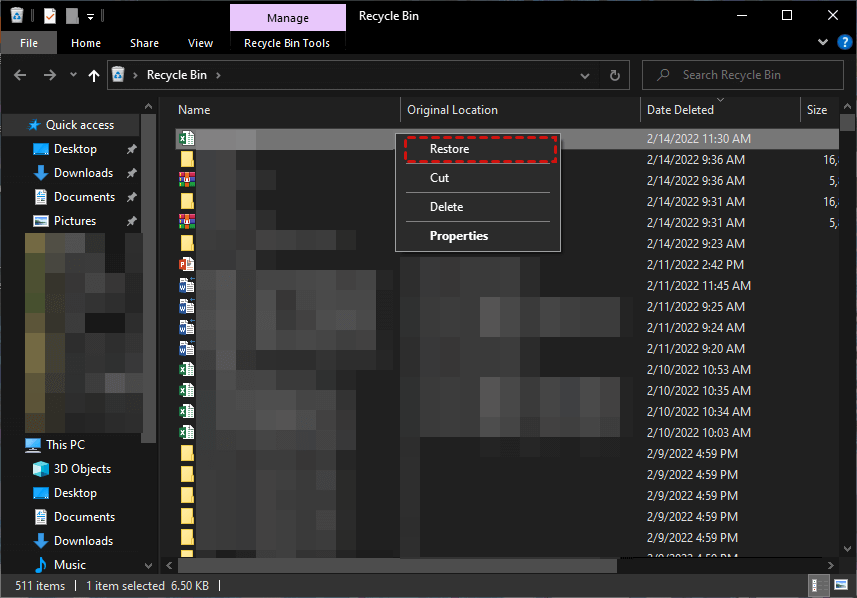This screenshot has height=598, width=857.
Task: Open Desktop under Quick access
Action: (75, 149)
